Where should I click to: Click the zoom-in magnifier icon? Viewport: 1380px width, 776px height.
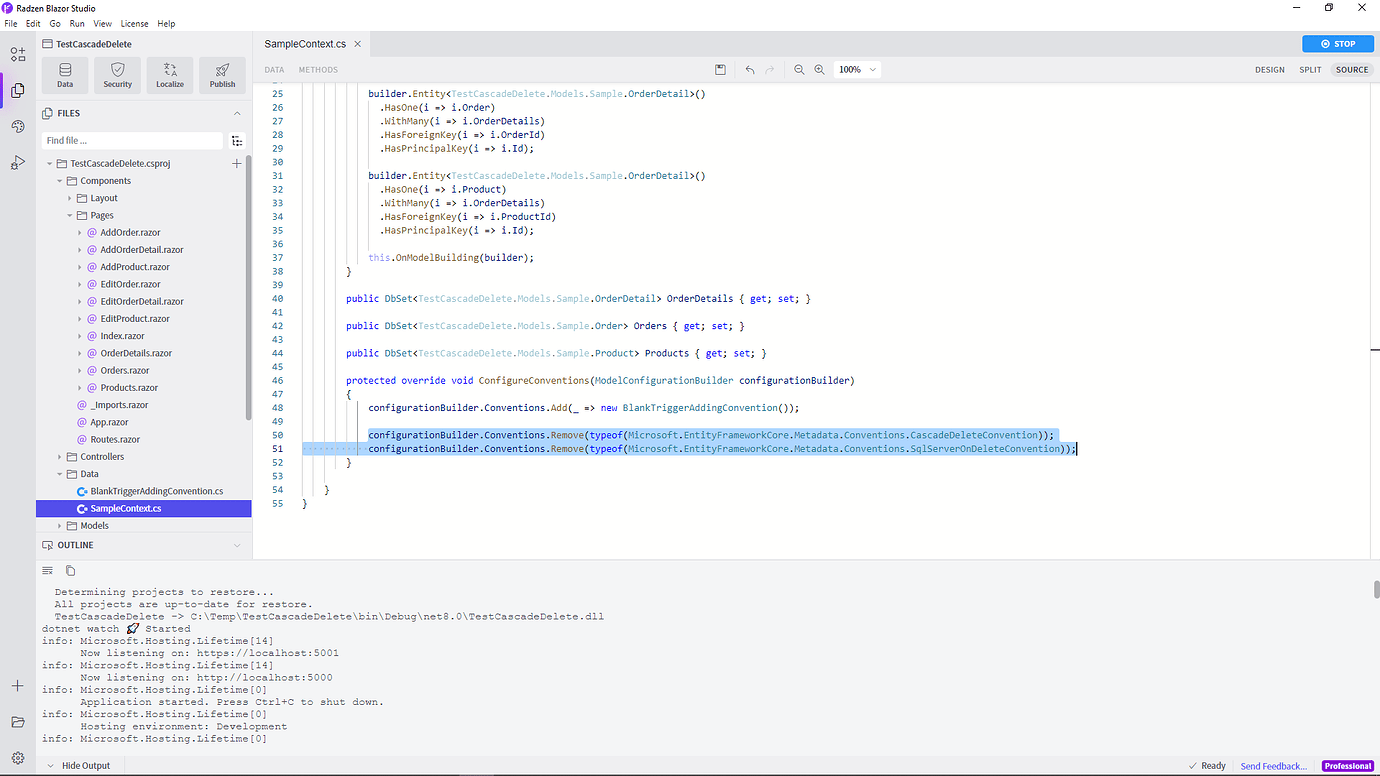point(819,69)
